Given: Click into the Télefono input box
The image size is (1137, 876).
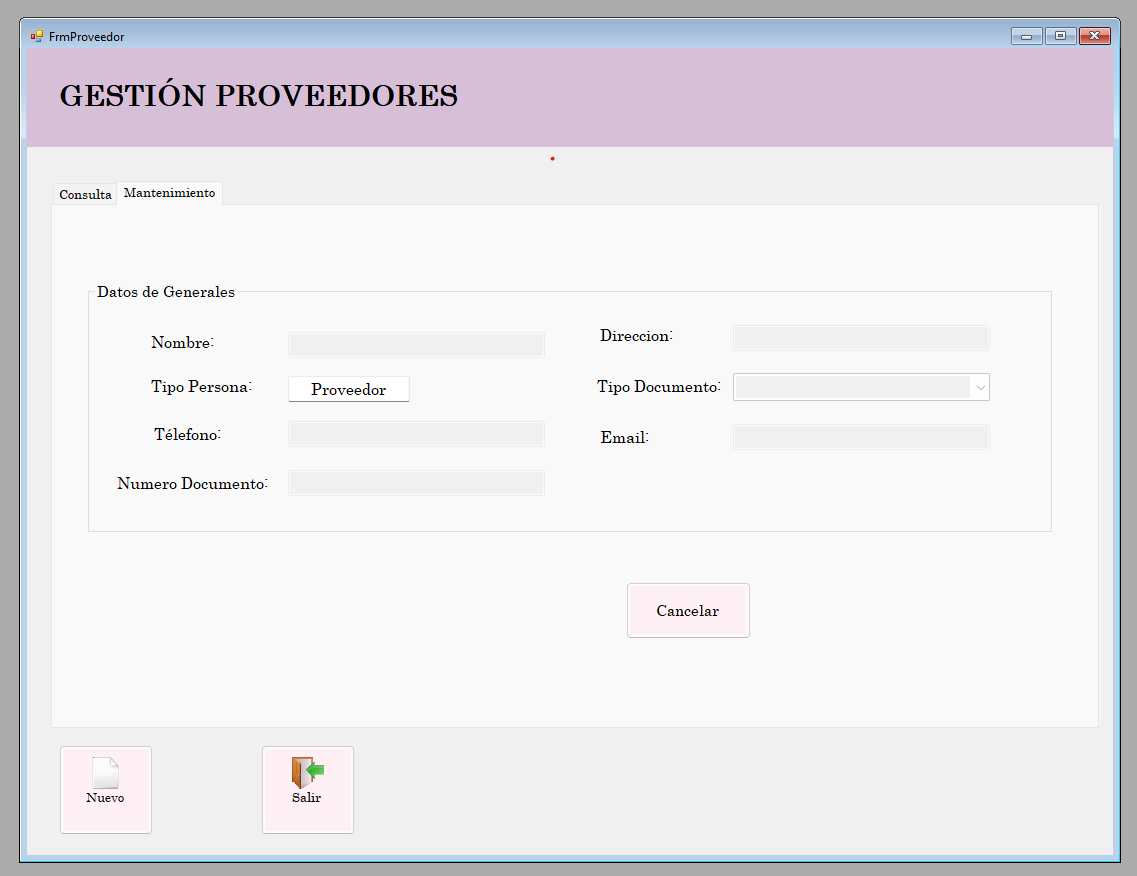Looking at the screenshot, I should (416, 434).
